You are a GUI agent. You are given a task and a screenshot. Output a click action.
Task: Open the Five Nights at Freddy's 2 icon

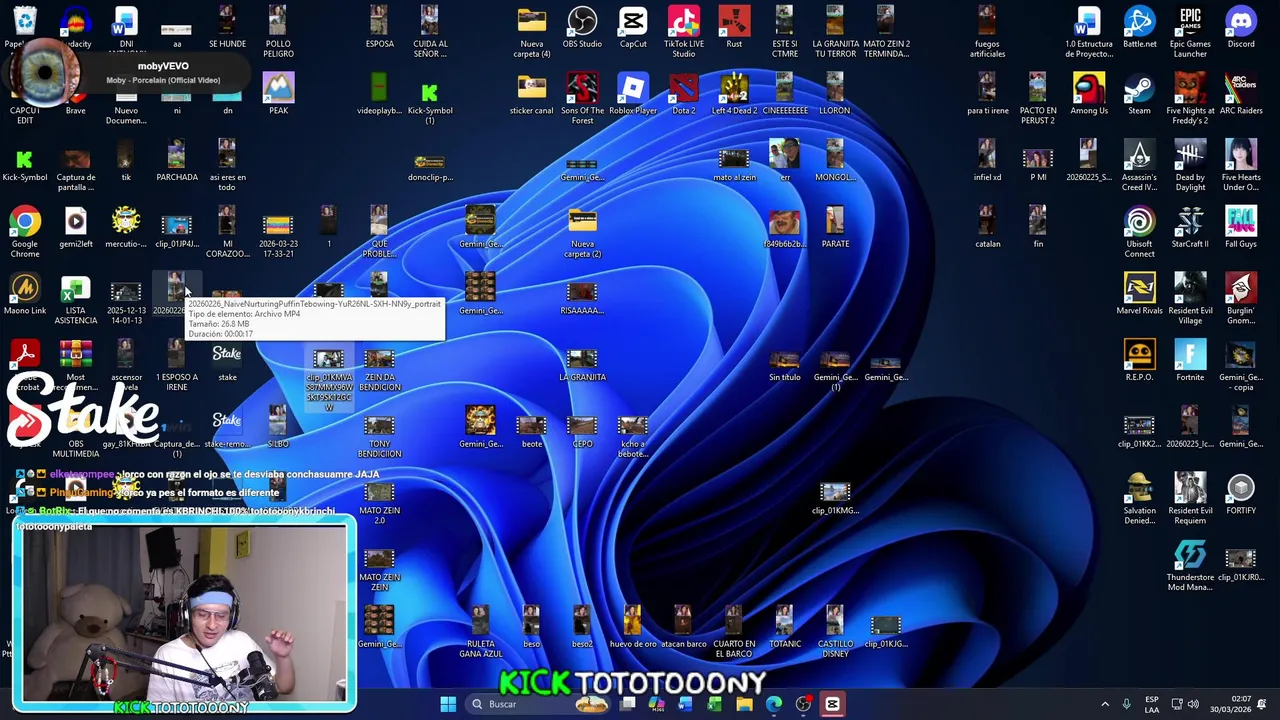1190,98
